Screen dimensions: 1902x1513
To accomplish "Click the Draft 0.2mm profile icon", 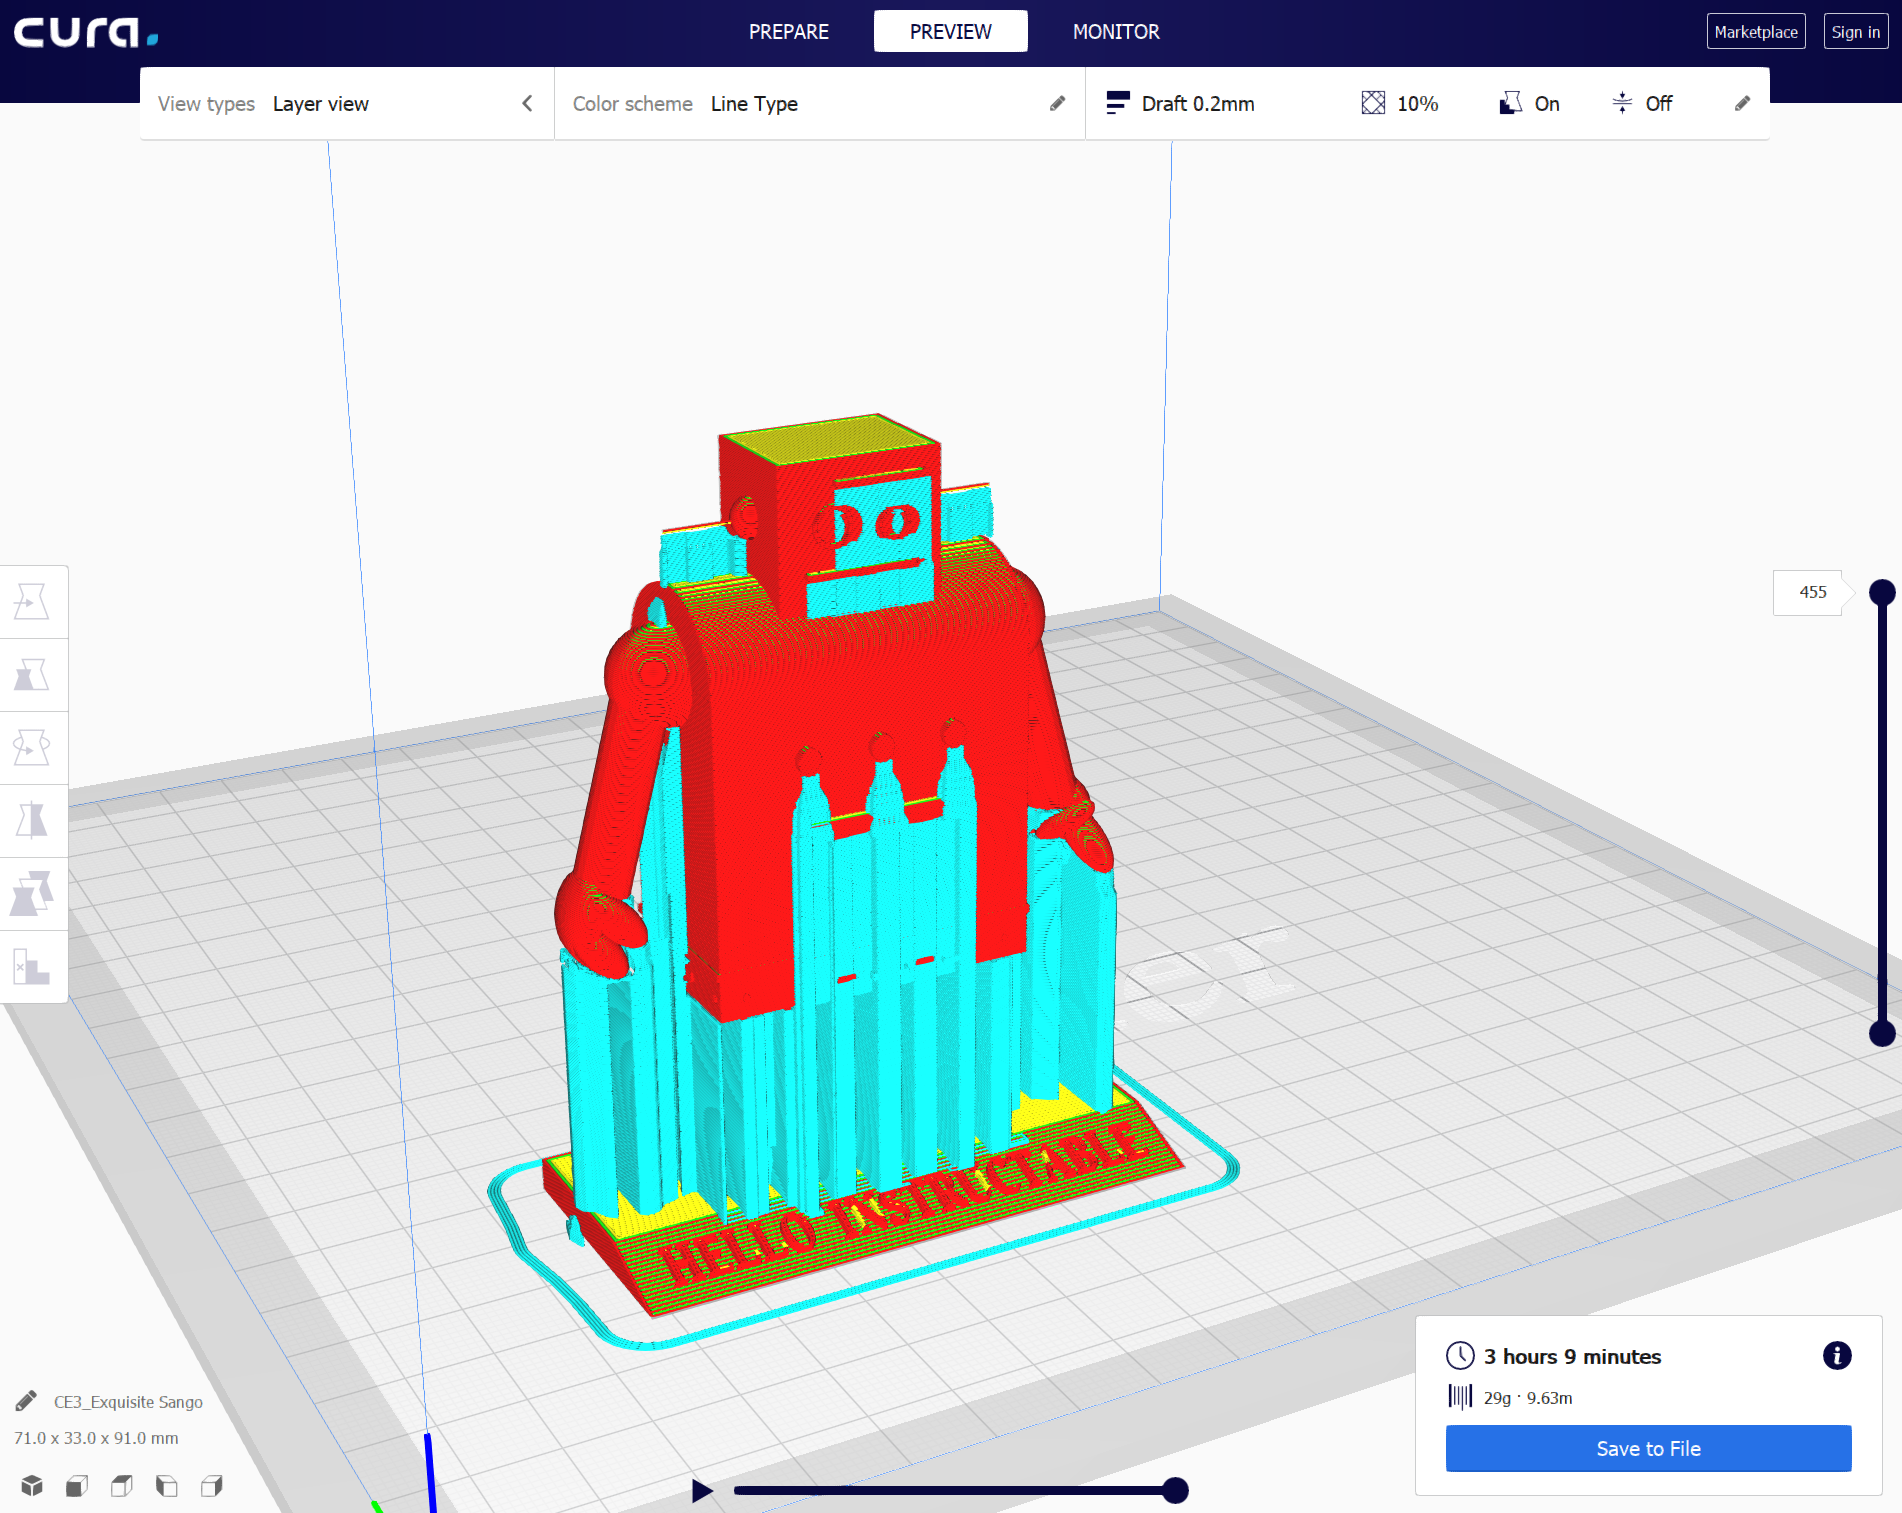I will coord(1117,103).
